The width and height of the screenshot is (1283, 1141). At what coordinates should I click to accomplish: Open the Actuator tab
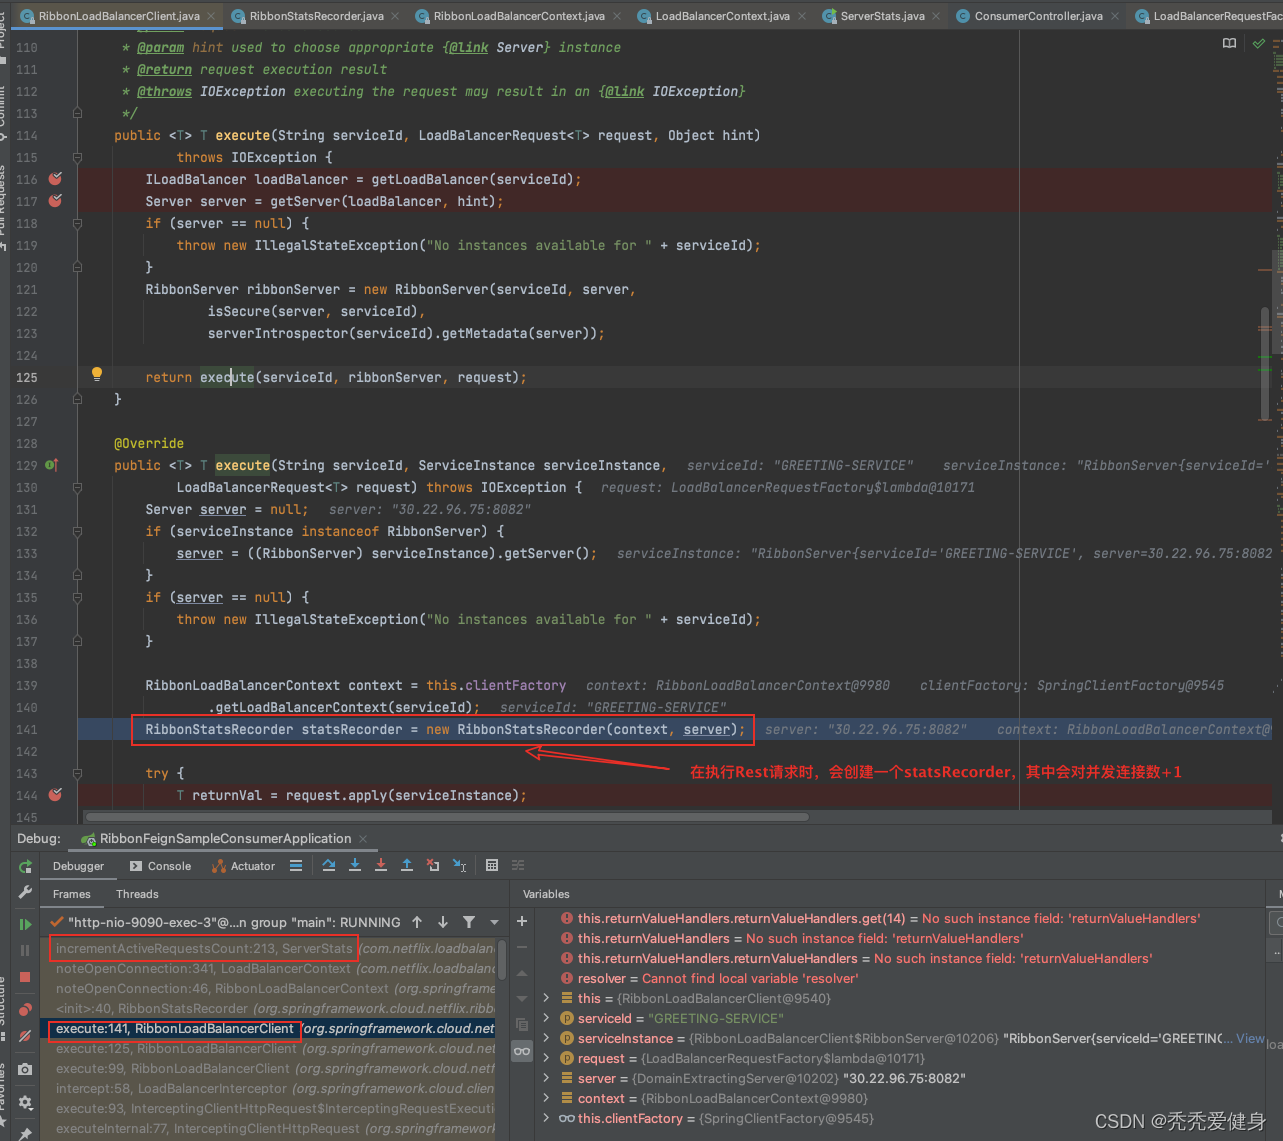click(244, 866)
